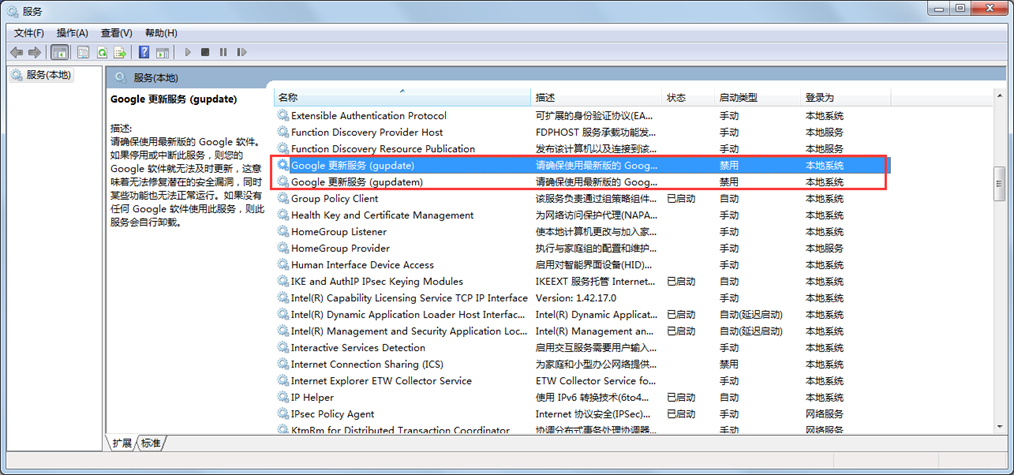Open the 查看(V) menu
The height and width of the screenshot is (475, 1014).
point(116,33)
